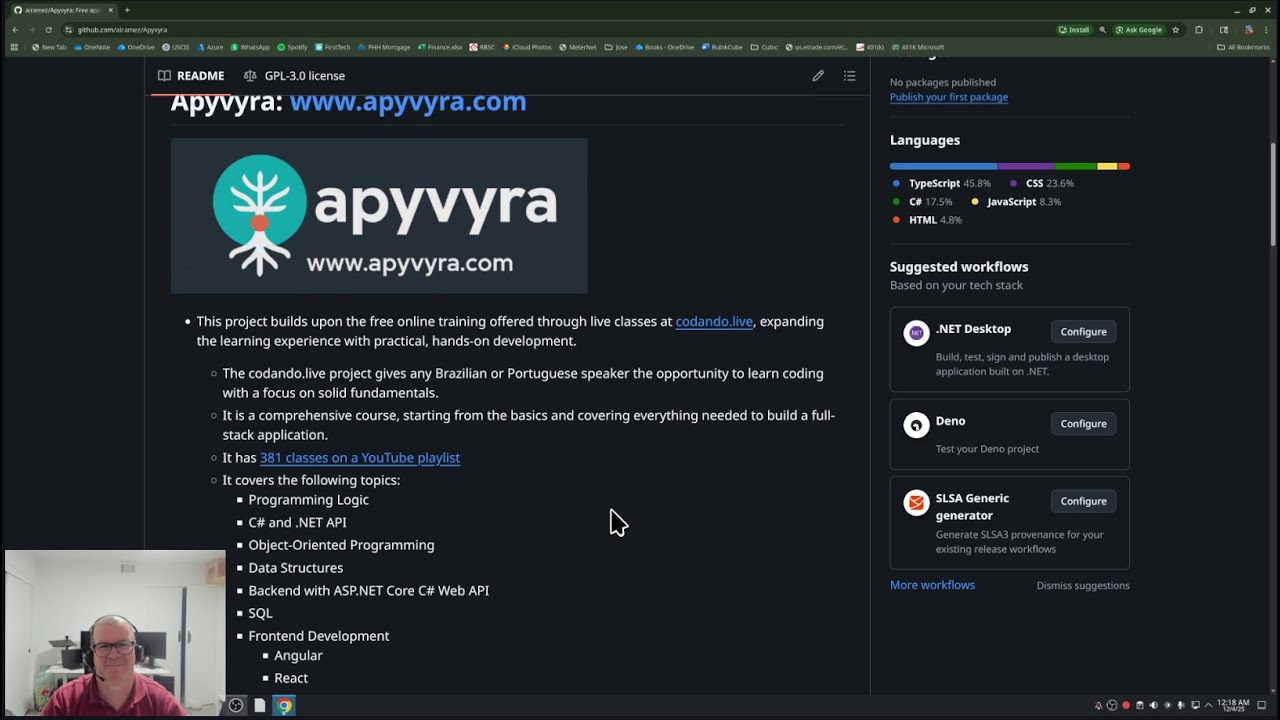This screenshot has width=1280, height=720.
Task: Open the www.apyvyra.com heading link
Action: pos(408,102)
